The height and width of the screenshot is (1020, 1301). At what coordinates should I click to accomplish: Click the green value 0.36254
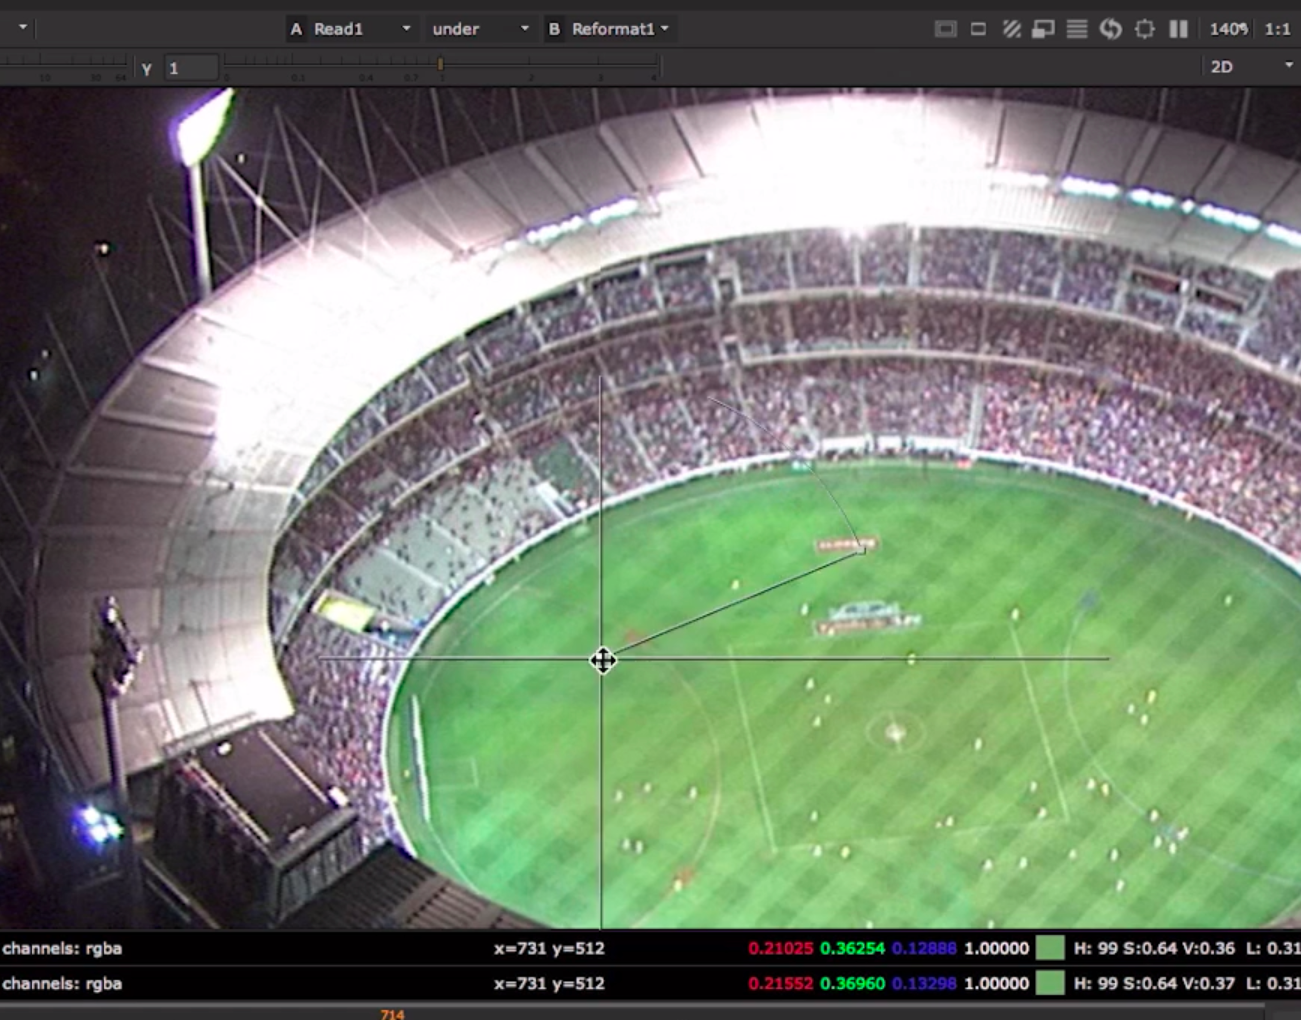click(x=852, y=948)
